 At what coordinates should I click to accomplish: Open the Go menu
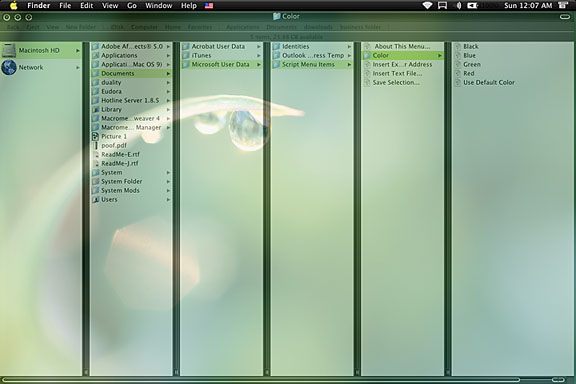[x=132, y=6]
